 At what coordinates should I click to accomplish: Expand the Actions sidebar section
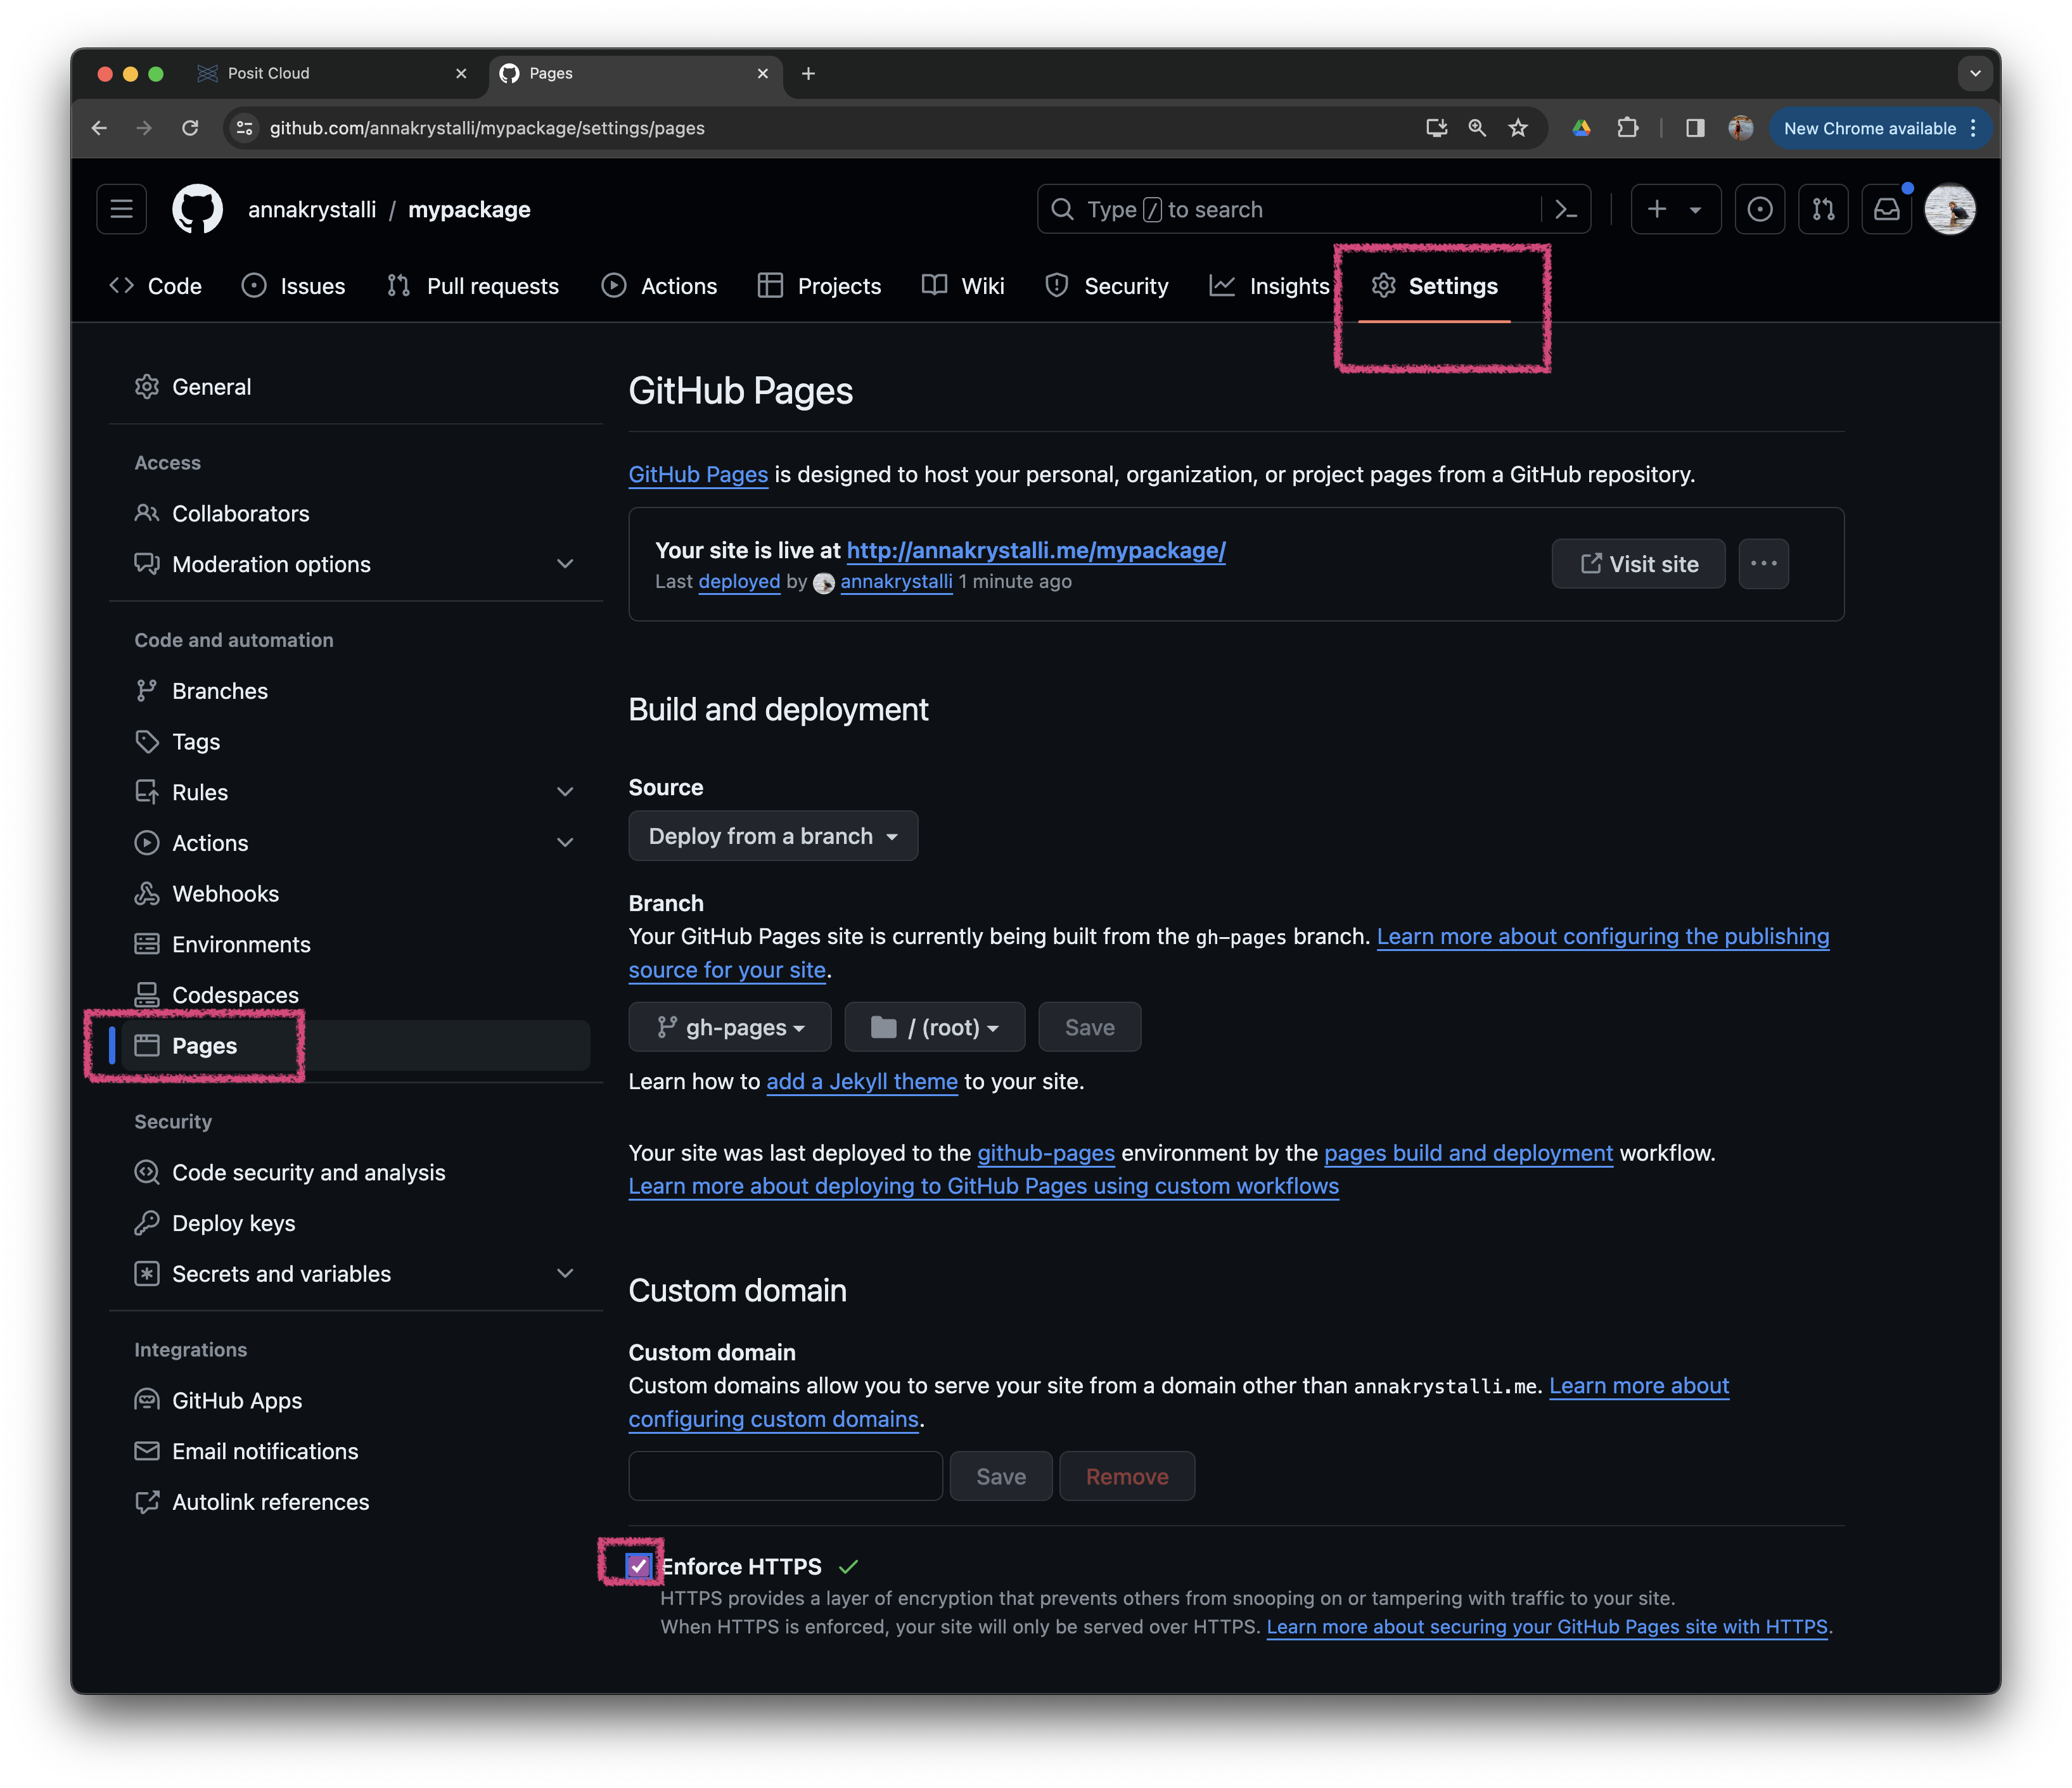(565, 843)
